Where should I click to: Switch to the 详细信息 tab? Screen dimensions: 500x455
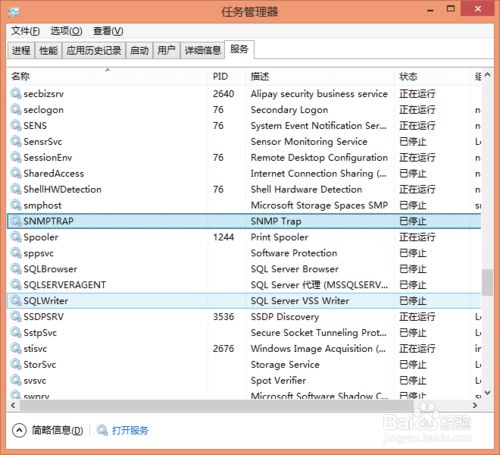[x=203, y=51]
